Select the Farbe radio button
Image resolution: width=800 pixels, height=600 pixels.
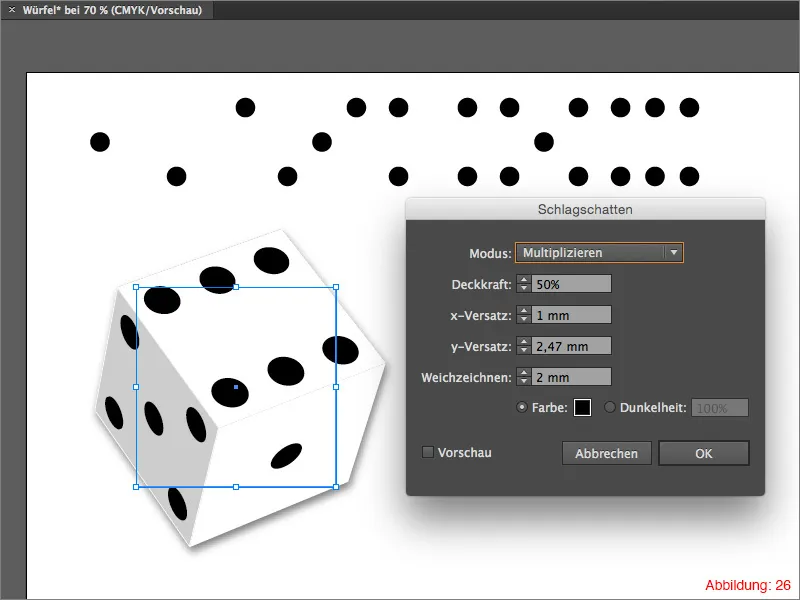[521, 407]
